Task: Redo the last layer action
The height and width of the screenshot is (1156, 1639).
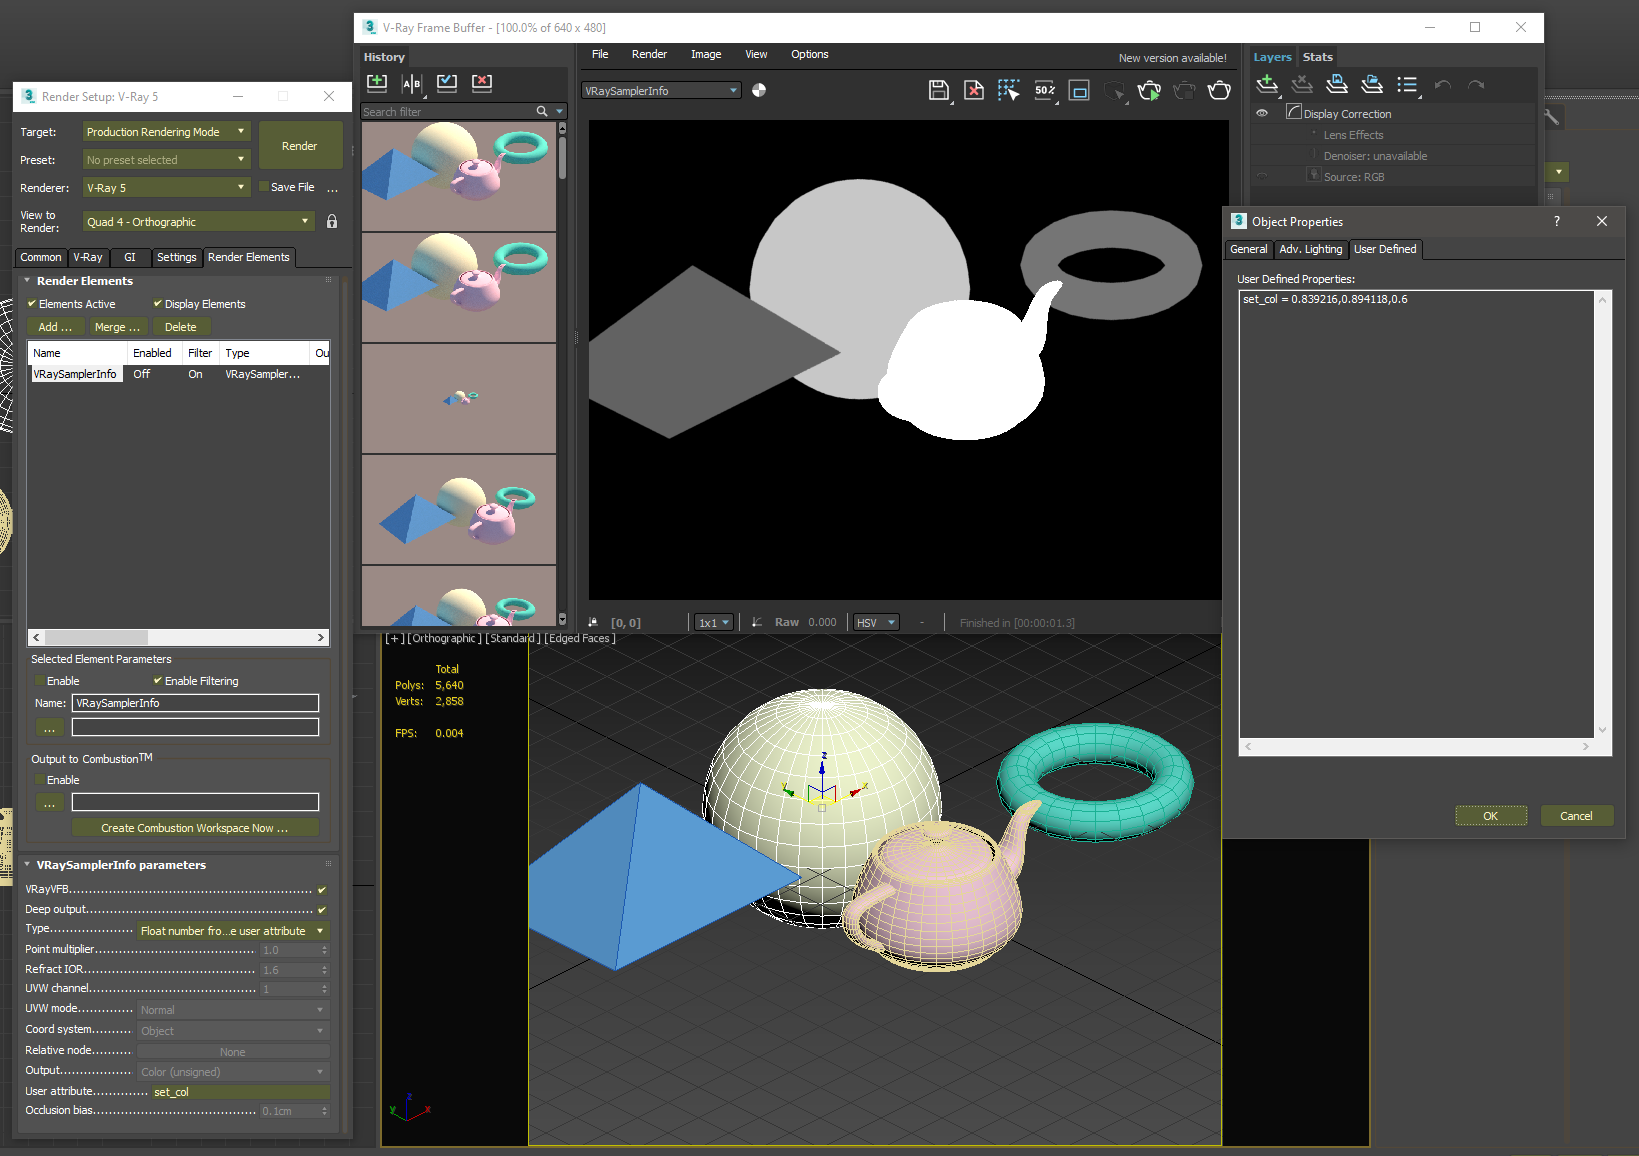Action: [x=1476, y=85]
